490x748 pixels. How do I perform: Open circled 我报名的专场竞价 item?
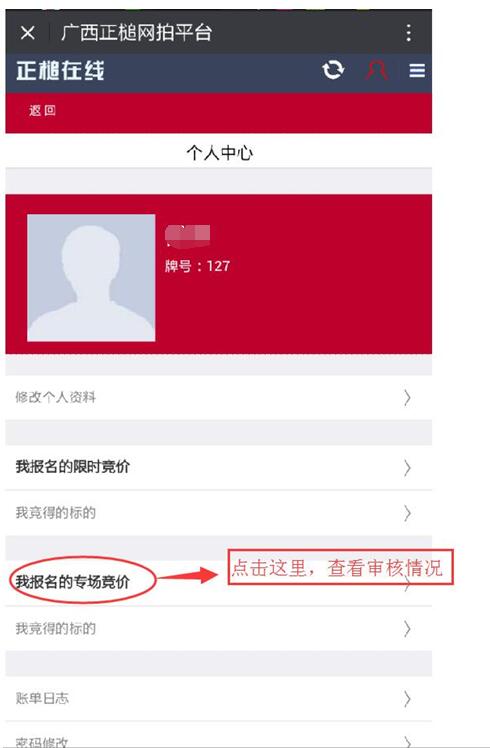(x=72, y=582)
